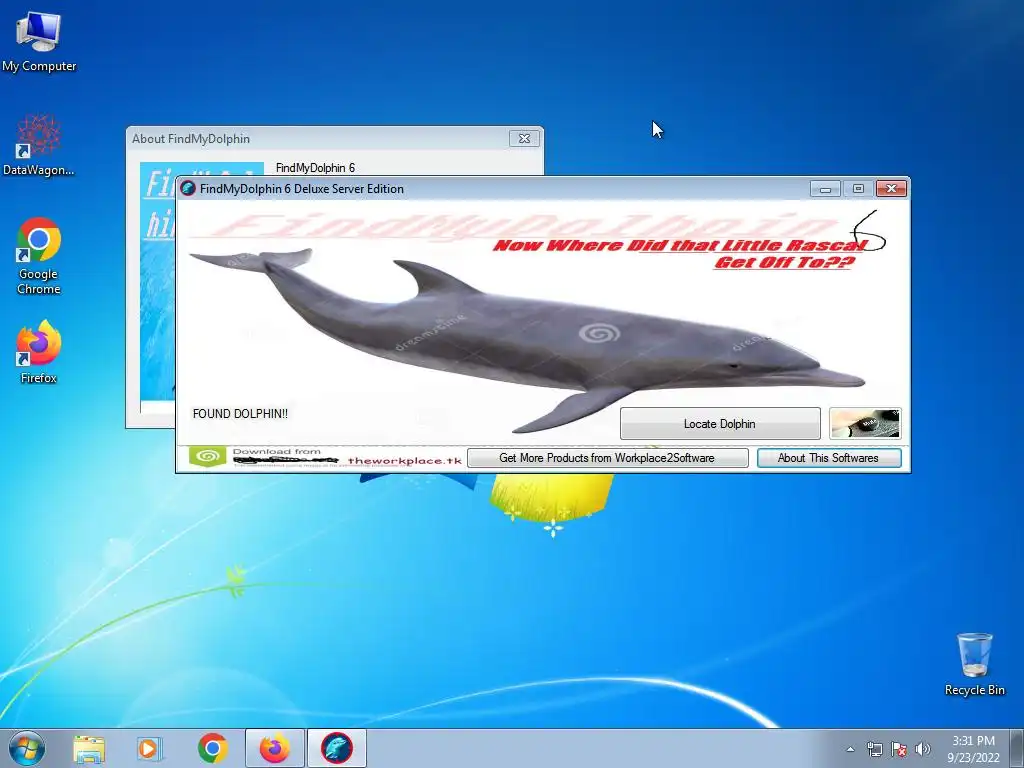The height and width of the screenshot is (768, 1024).
Task: Click the Locate Dolphin button
Action: point(720,424)
